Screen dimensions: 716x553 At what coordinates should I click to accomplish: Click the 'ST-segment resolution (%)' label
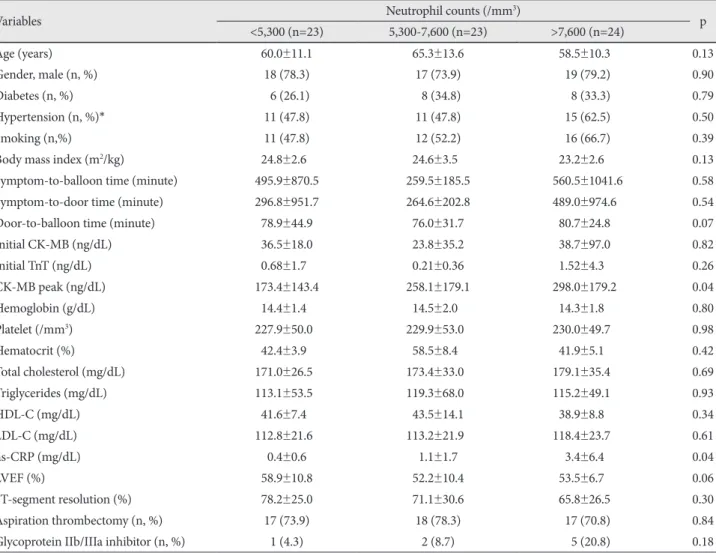point(65,500)
